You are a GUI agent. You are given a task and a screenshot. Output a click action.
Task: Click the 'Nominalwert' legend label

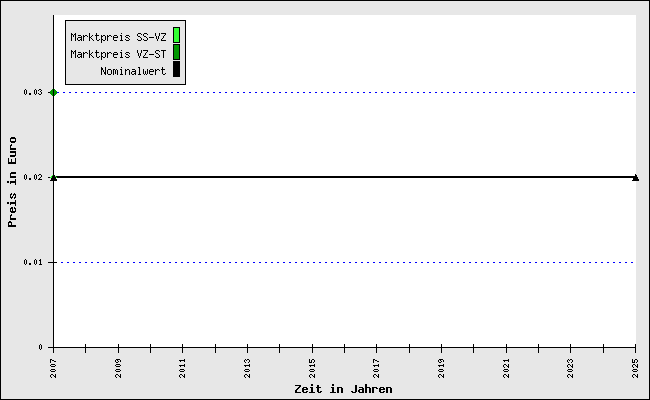[x=133, y=71]
